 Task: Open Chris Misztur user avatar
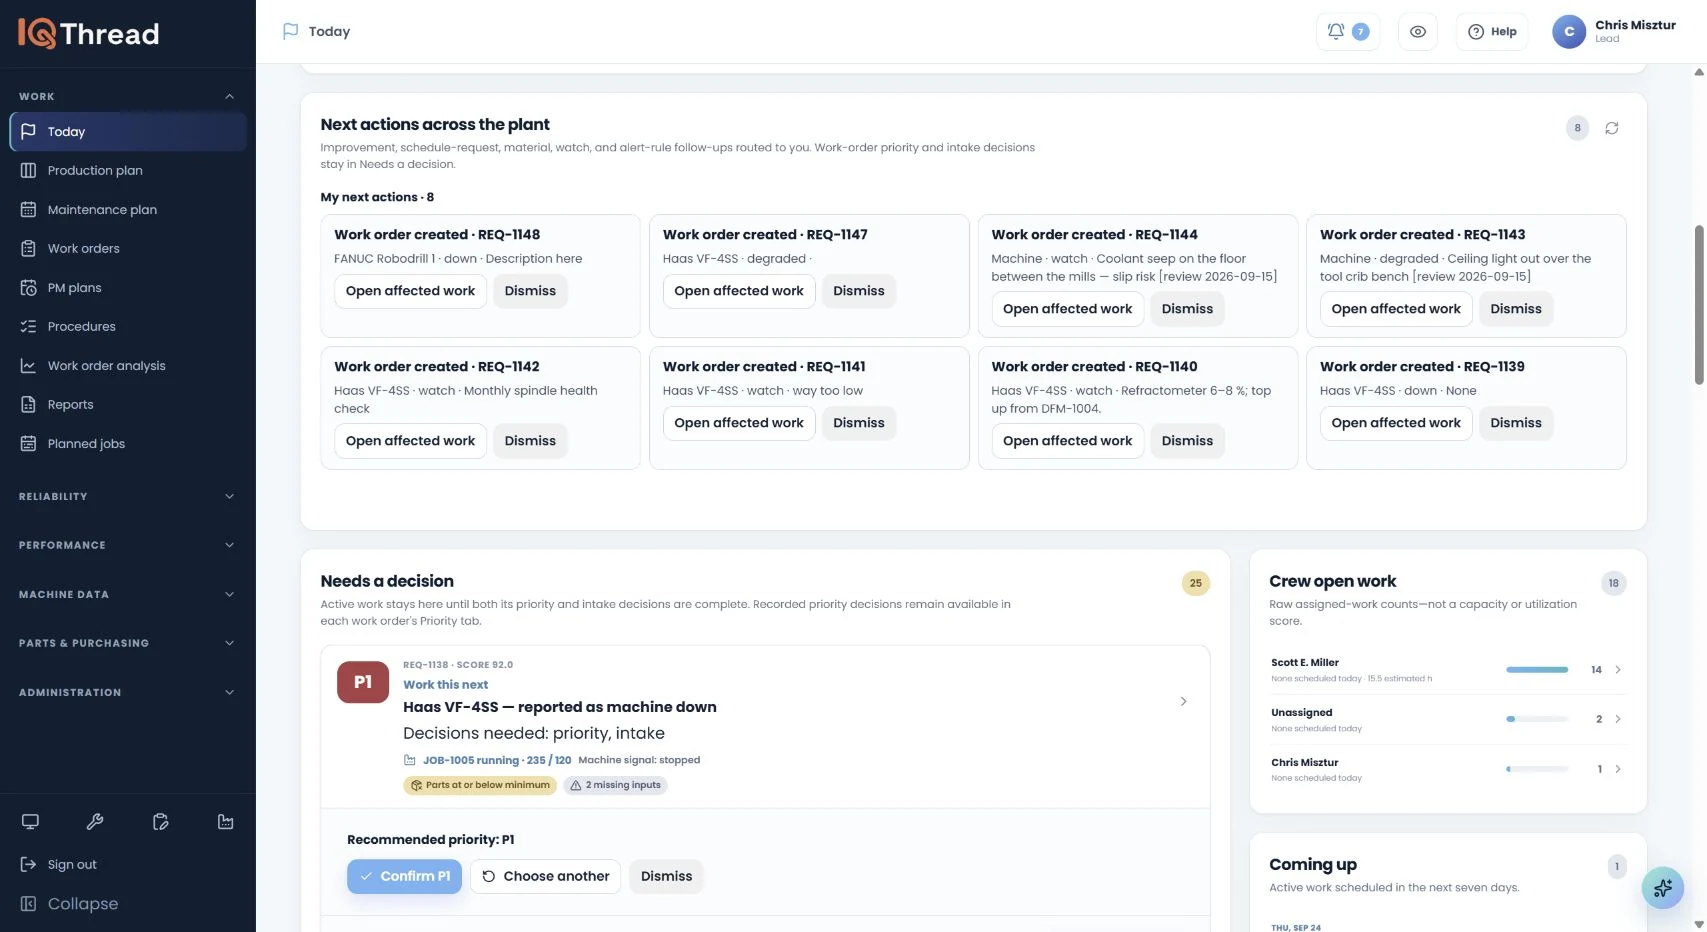1568,32
